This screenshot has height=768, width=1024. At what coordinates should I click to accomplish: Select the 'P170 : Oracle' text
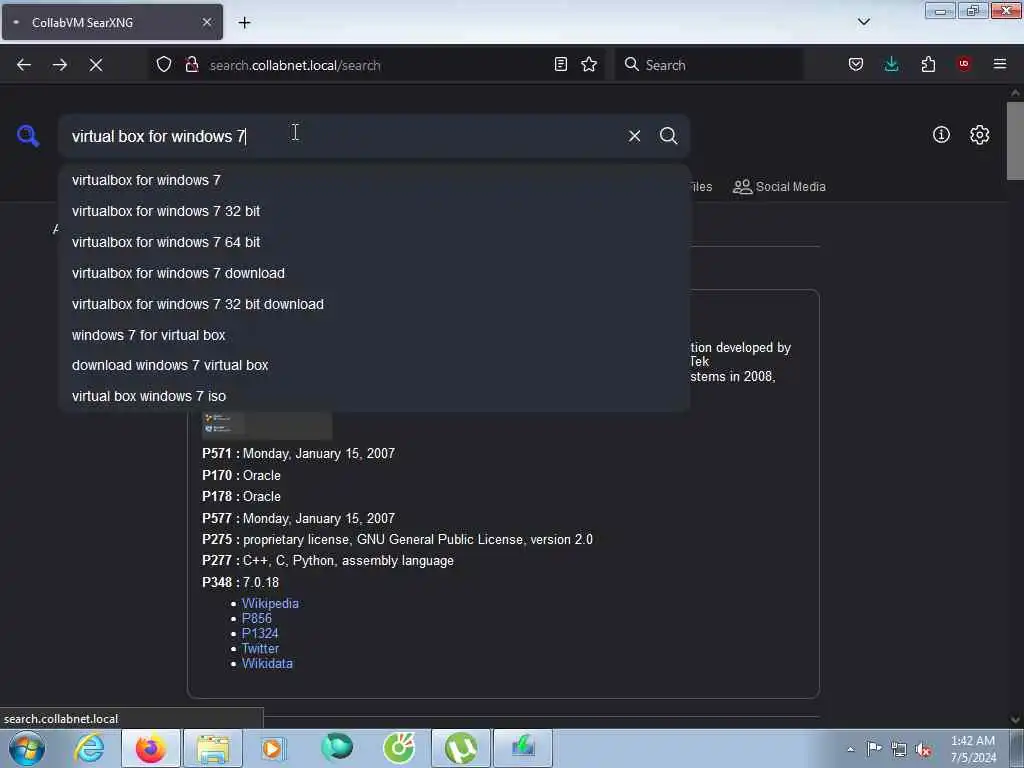(241, 475)
